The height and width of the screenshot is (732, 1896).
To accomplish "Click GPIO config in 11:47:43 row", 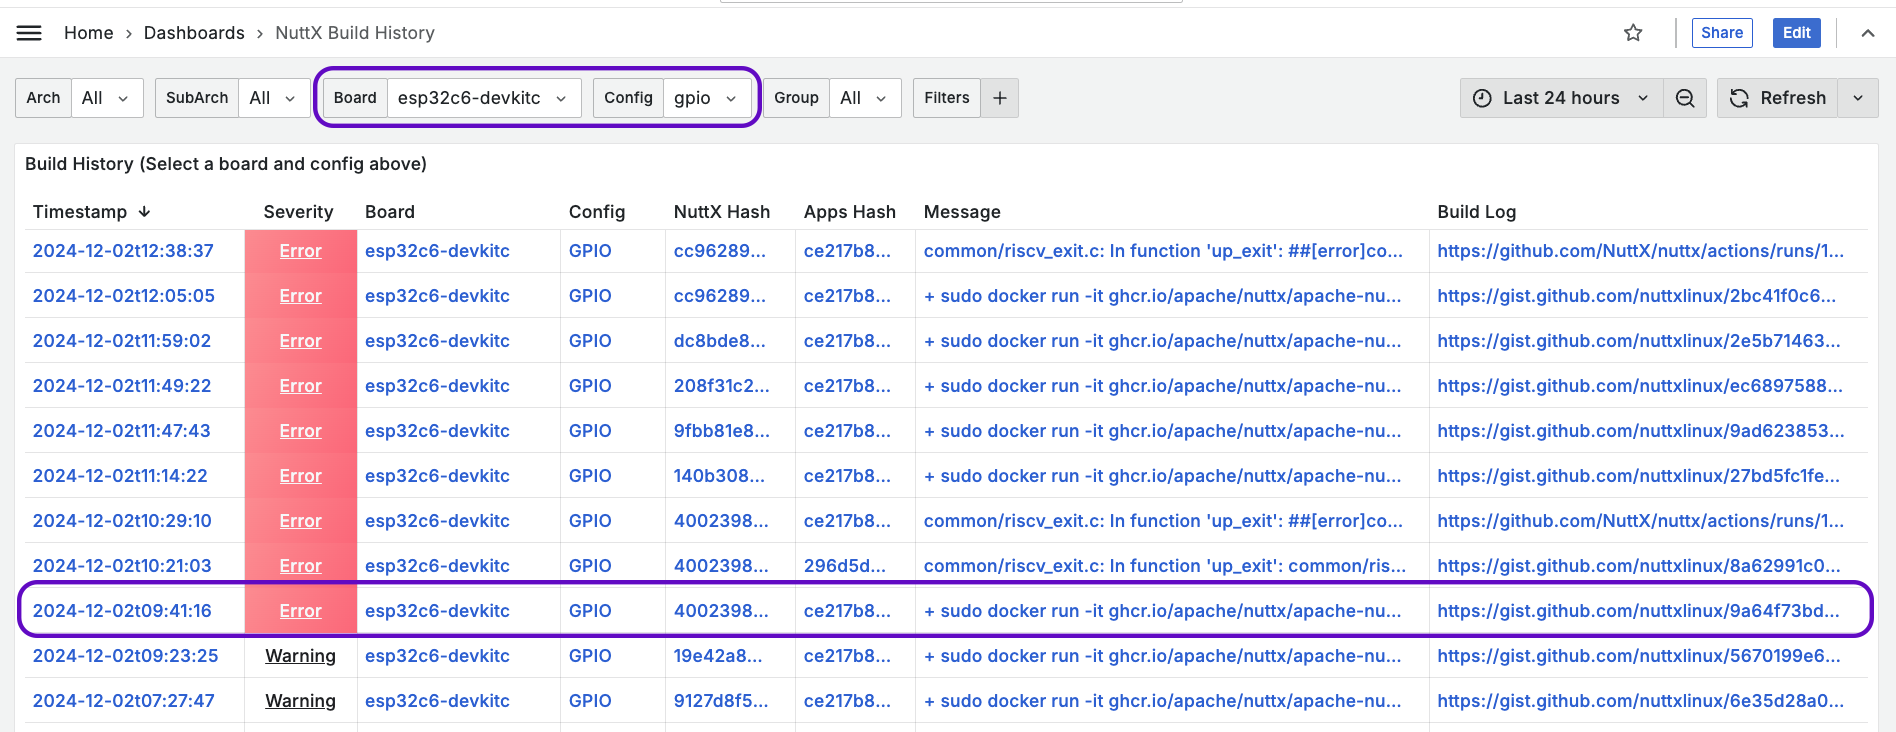I will pos(590,431).
